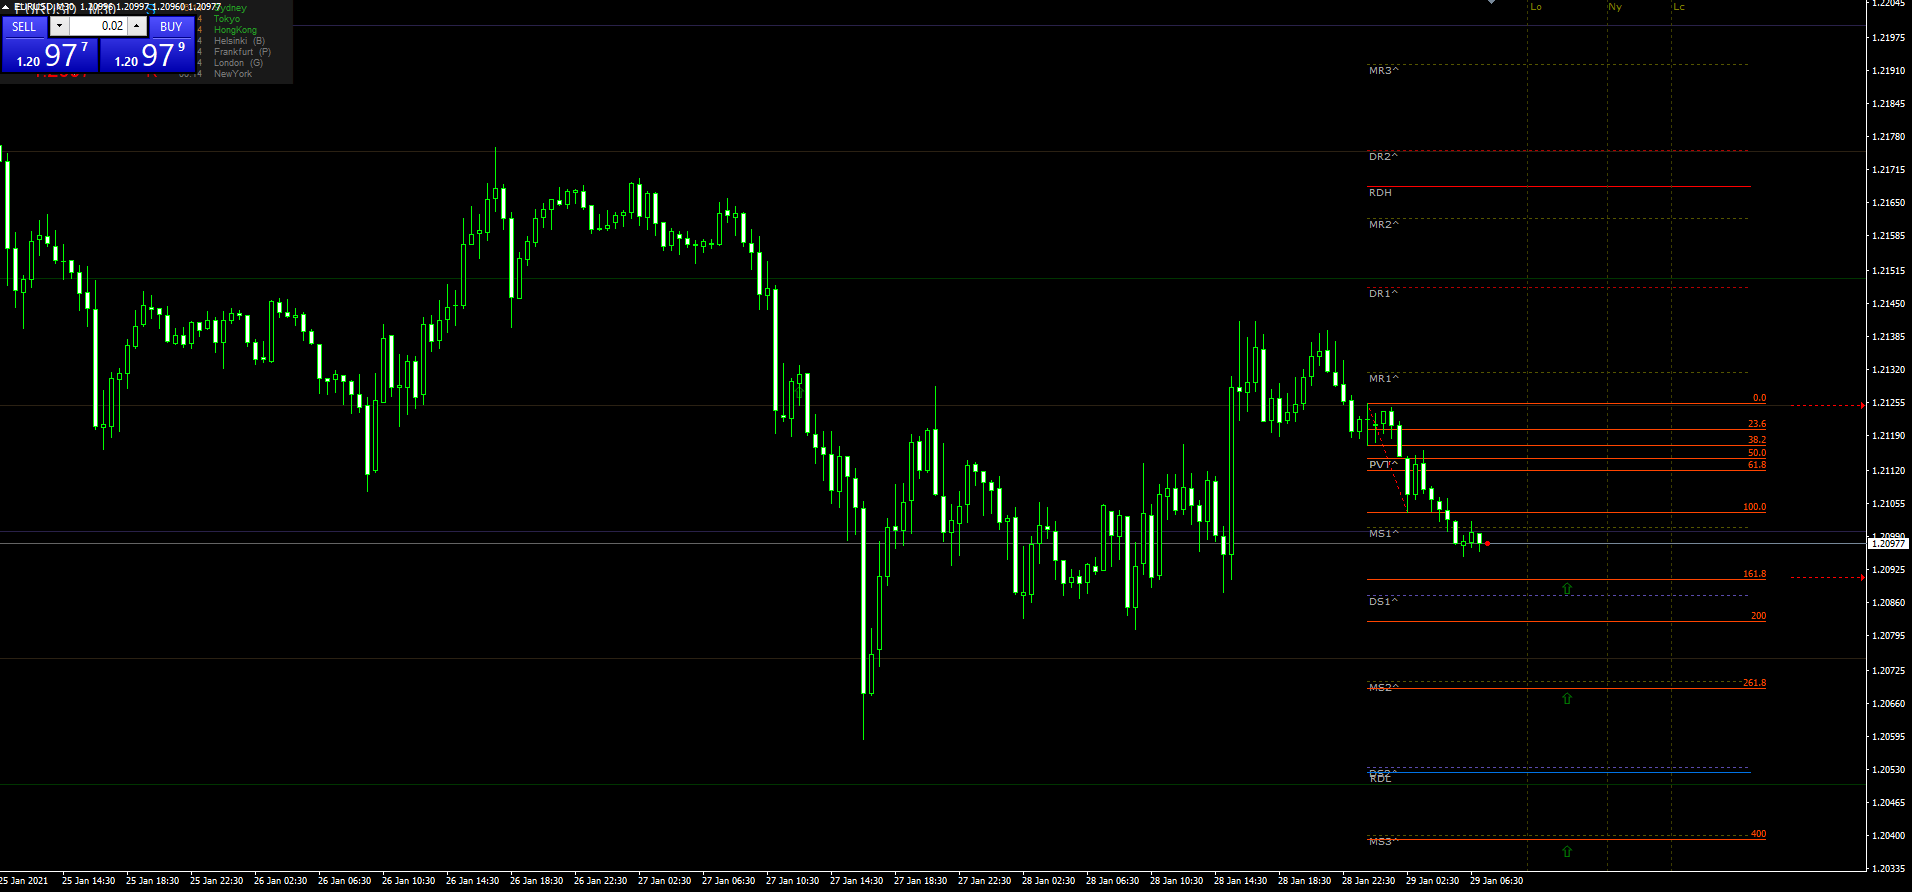Collapse the one-click trading panel triangle
Viewport: 1912px width, 892px height.
(6, 7)
